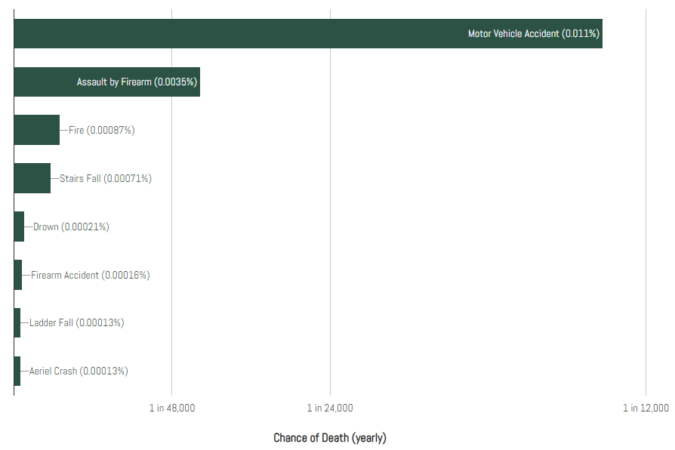Select the Stairs Fall (0.00071%) label
This screenshot has width=675, height=450.
(105, 178)
